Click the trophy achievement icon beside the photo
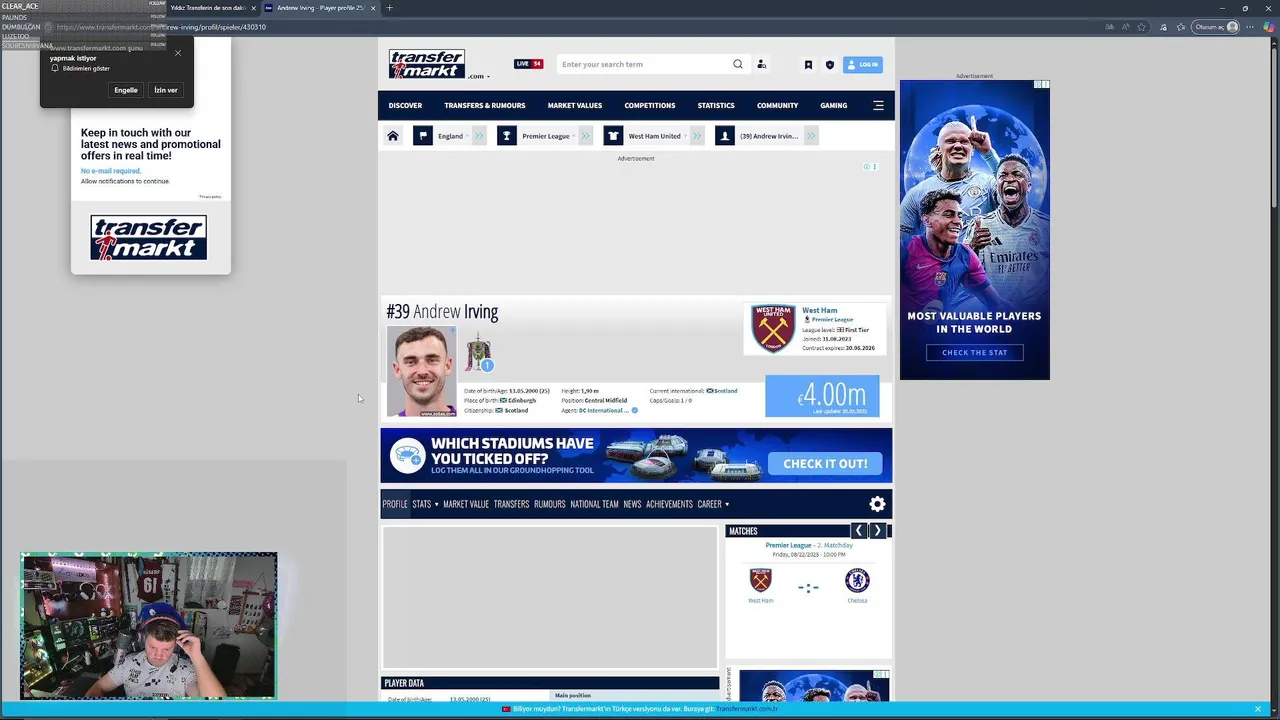The height and width of the screenshot is (720, 1280). pos(479,352)
